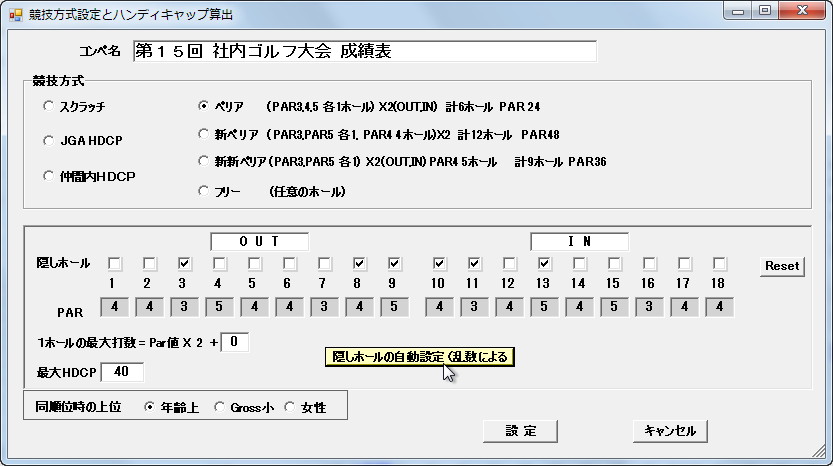Screen dimensions: 833x466
Task: Click PAR box for hole 12
Action: 509,307
